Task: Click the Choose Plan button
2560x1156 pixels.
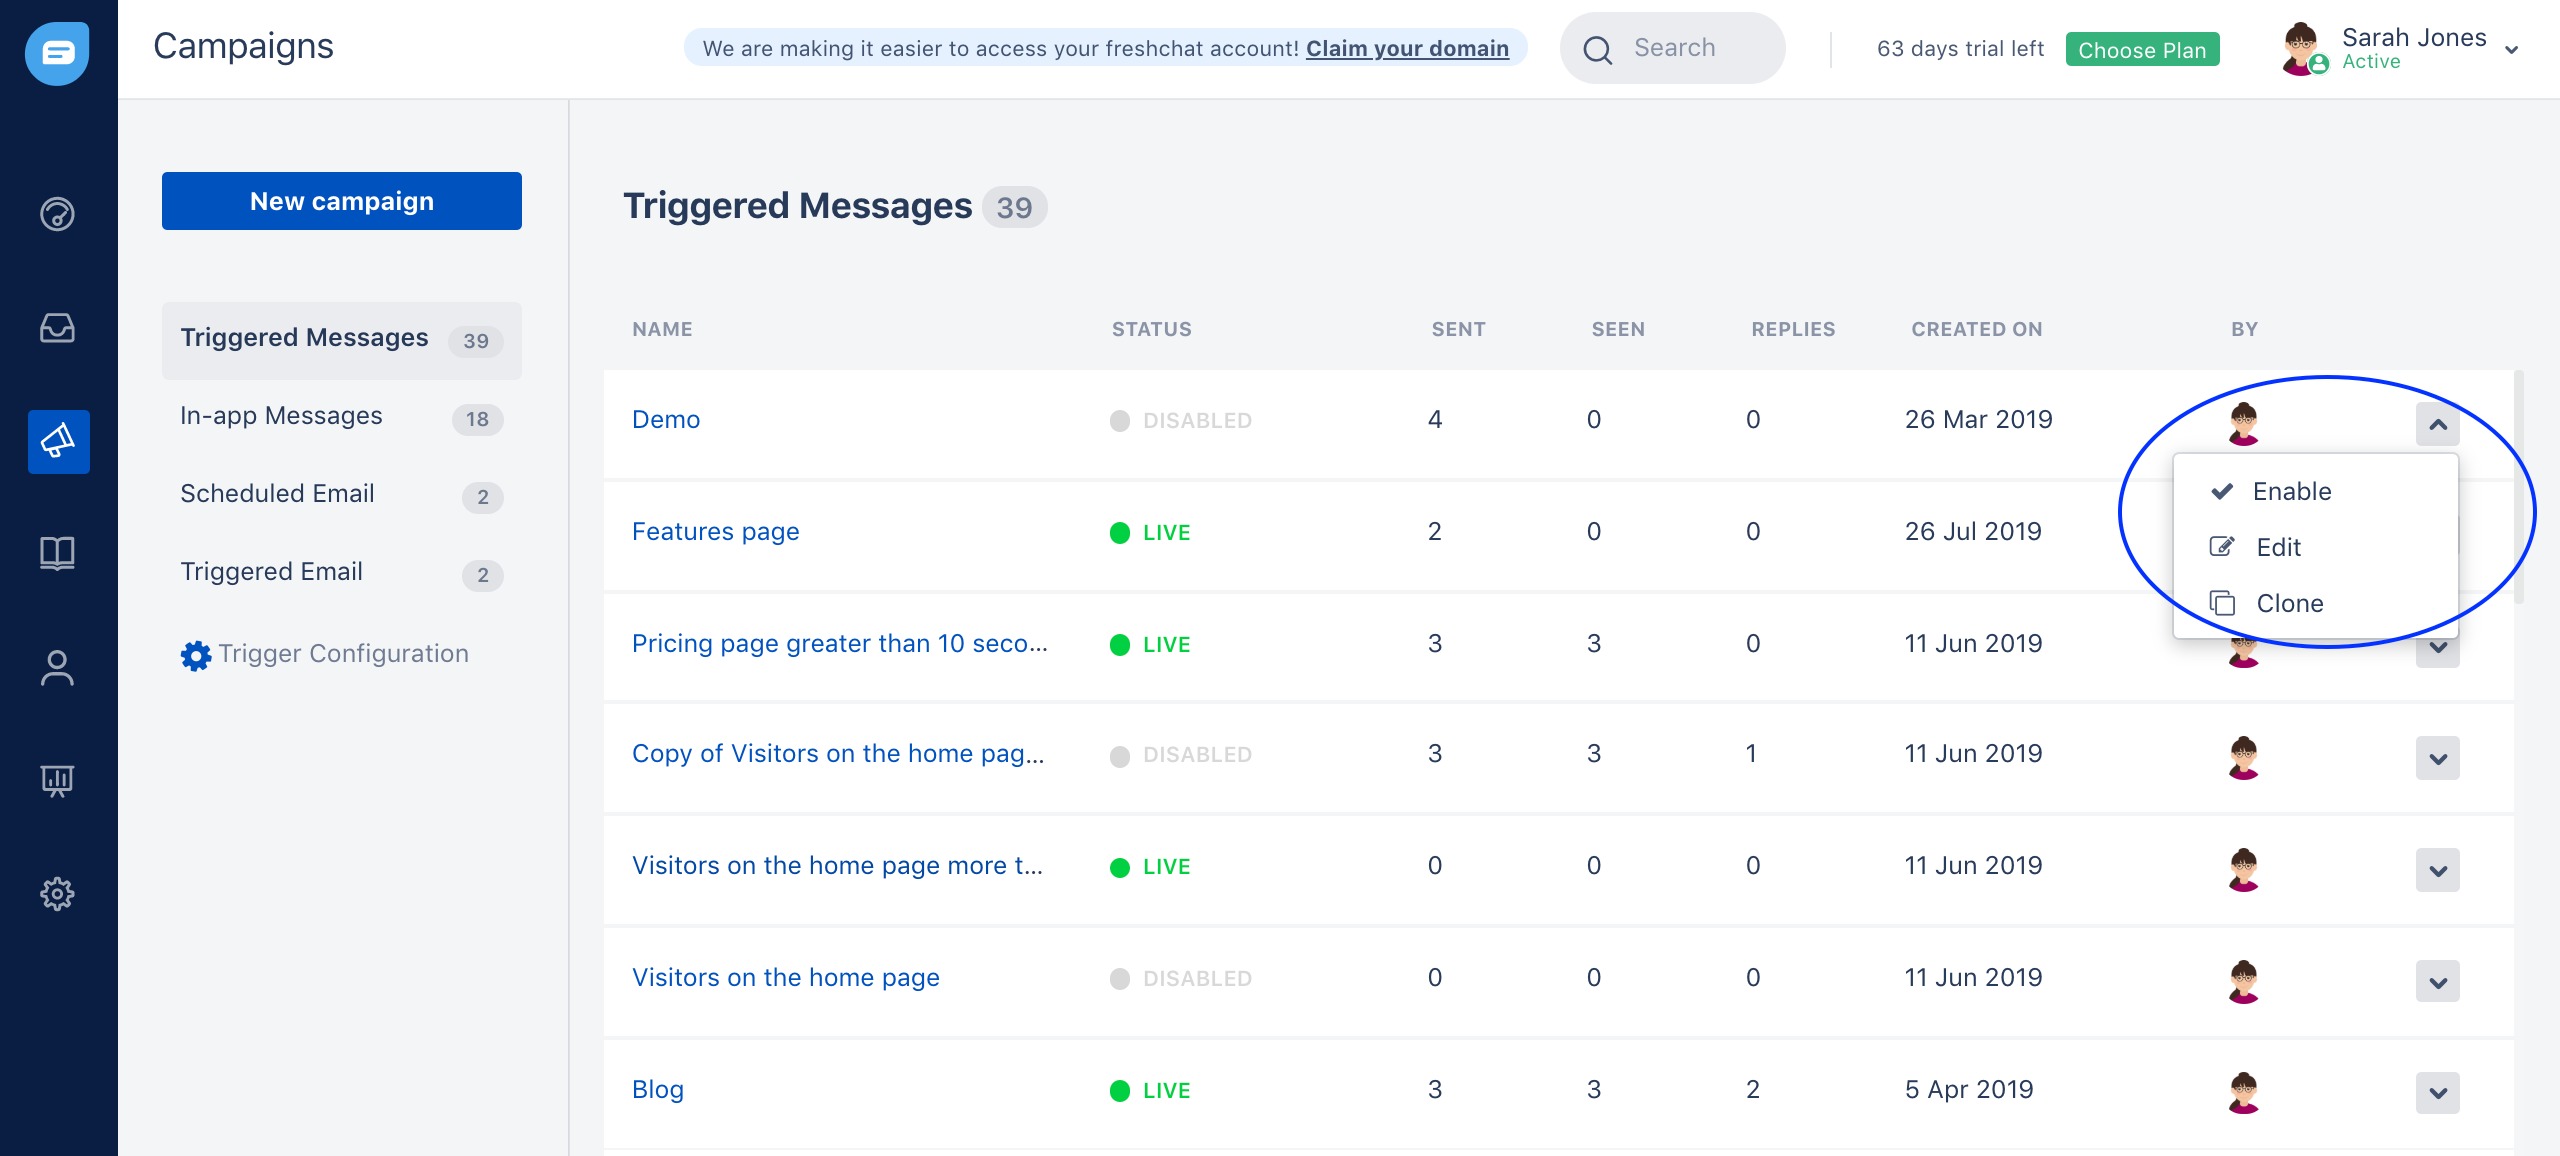Action: pos(2142,50)
